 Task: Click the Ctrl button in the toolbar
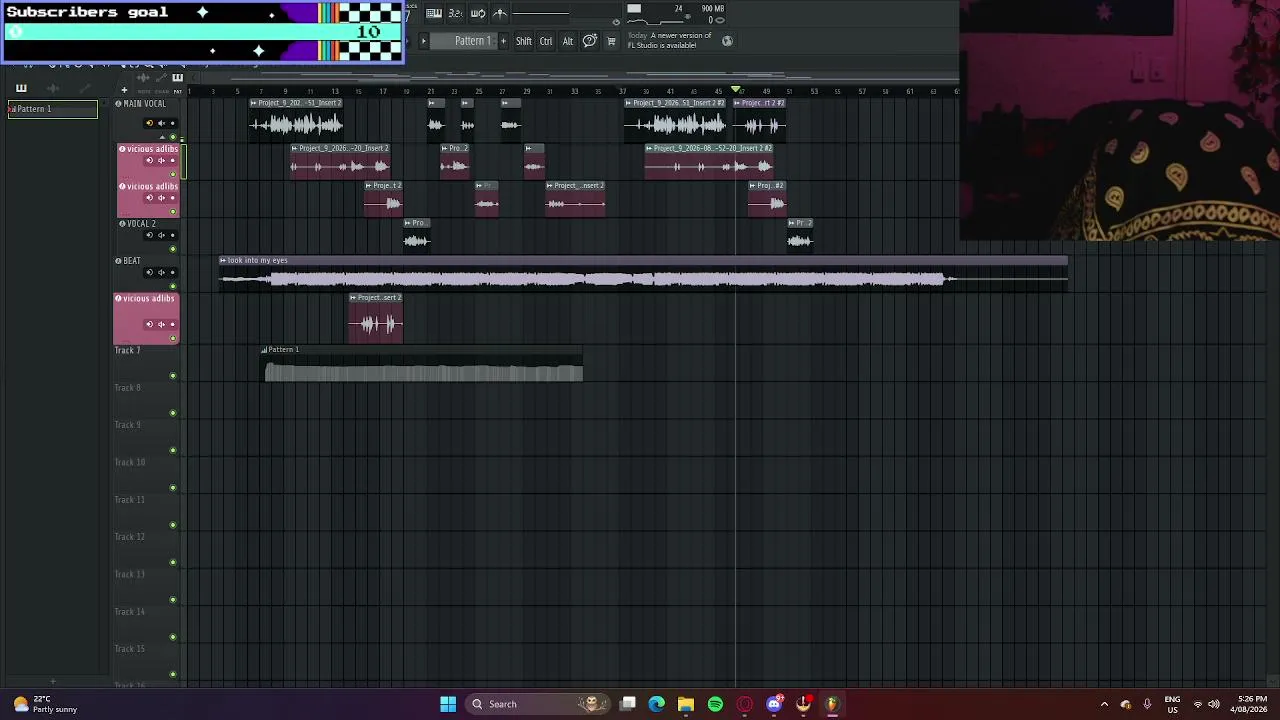coord(546,41)
